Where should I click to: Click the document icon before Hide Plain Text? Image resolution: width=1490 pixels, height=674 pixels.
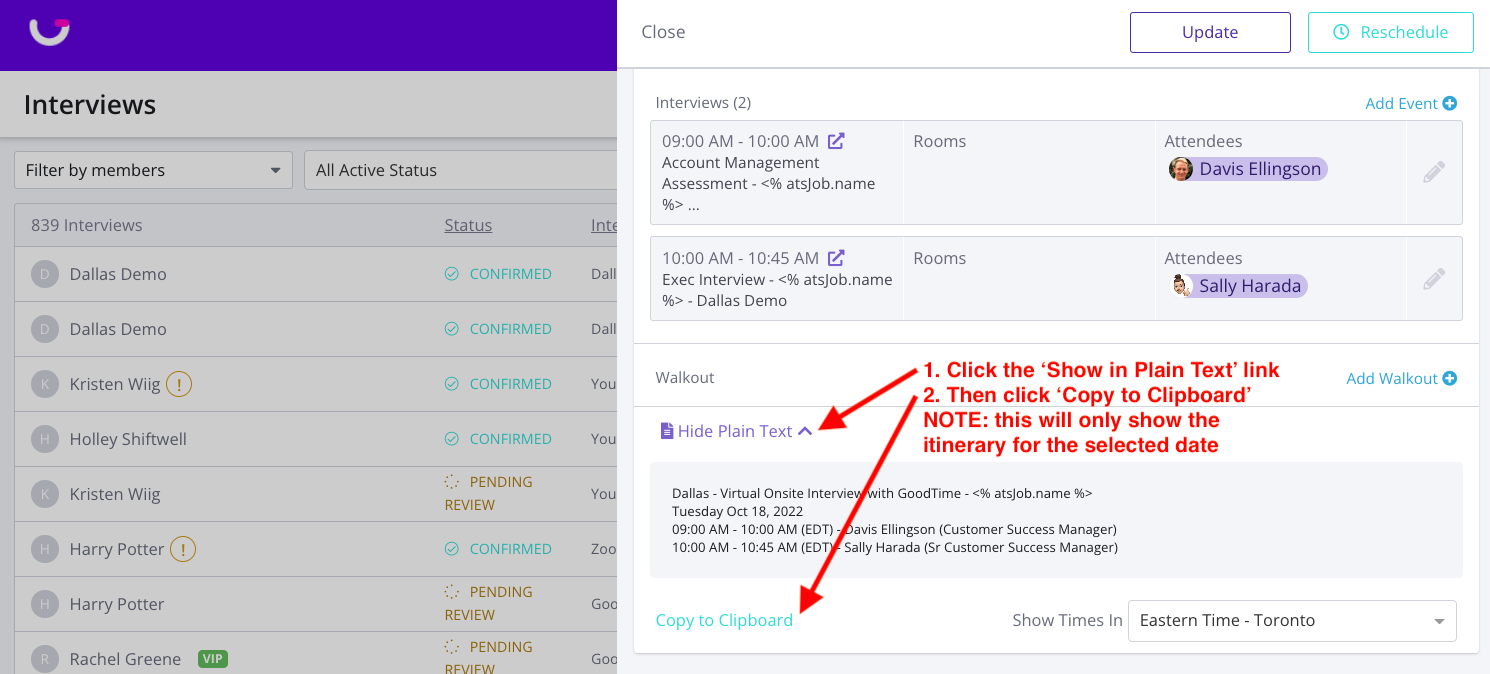pyautogui.click(x=667, y=431)
